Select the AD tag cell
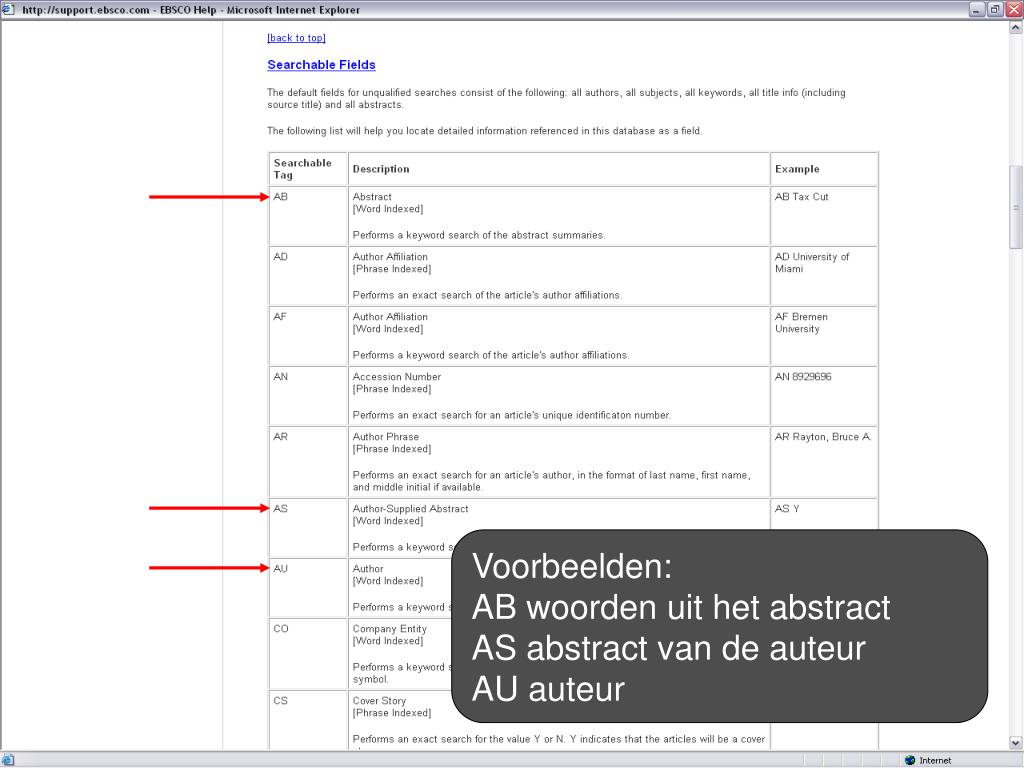This screenshot has width=1024, height=768. point(308,276)
